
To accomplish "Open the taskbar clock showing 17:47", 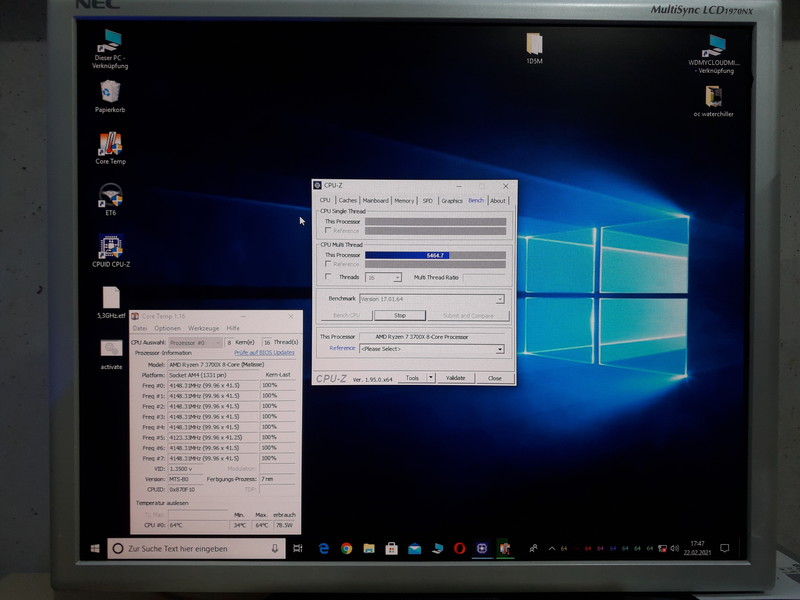I will pos(697,548).
